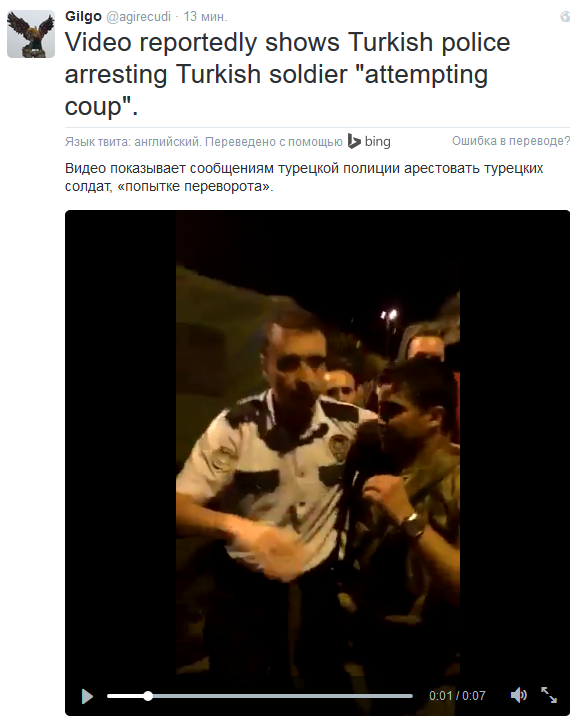Image resolution: width=570 pixels, height=718 pixels.
Task: Click the Russian translated tweet text
Action: tap(304, 177)
